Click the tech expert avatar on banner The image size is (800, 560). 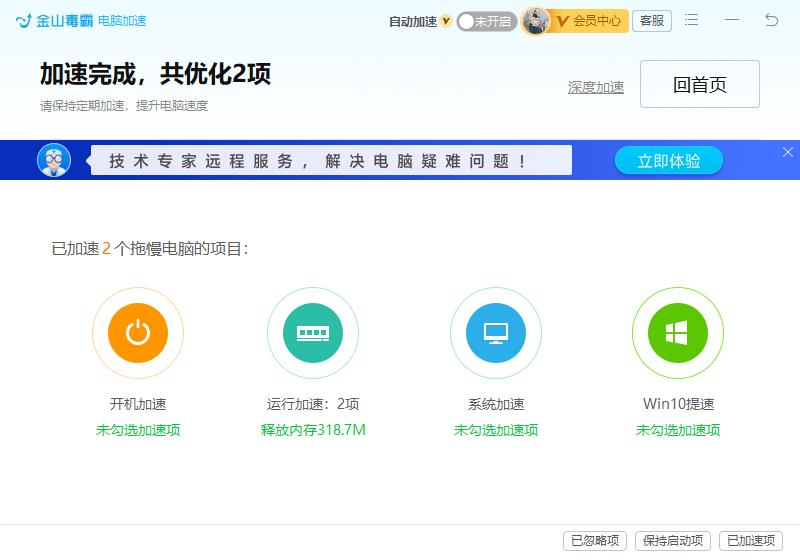pyautogui.click(x=54, y=160)
